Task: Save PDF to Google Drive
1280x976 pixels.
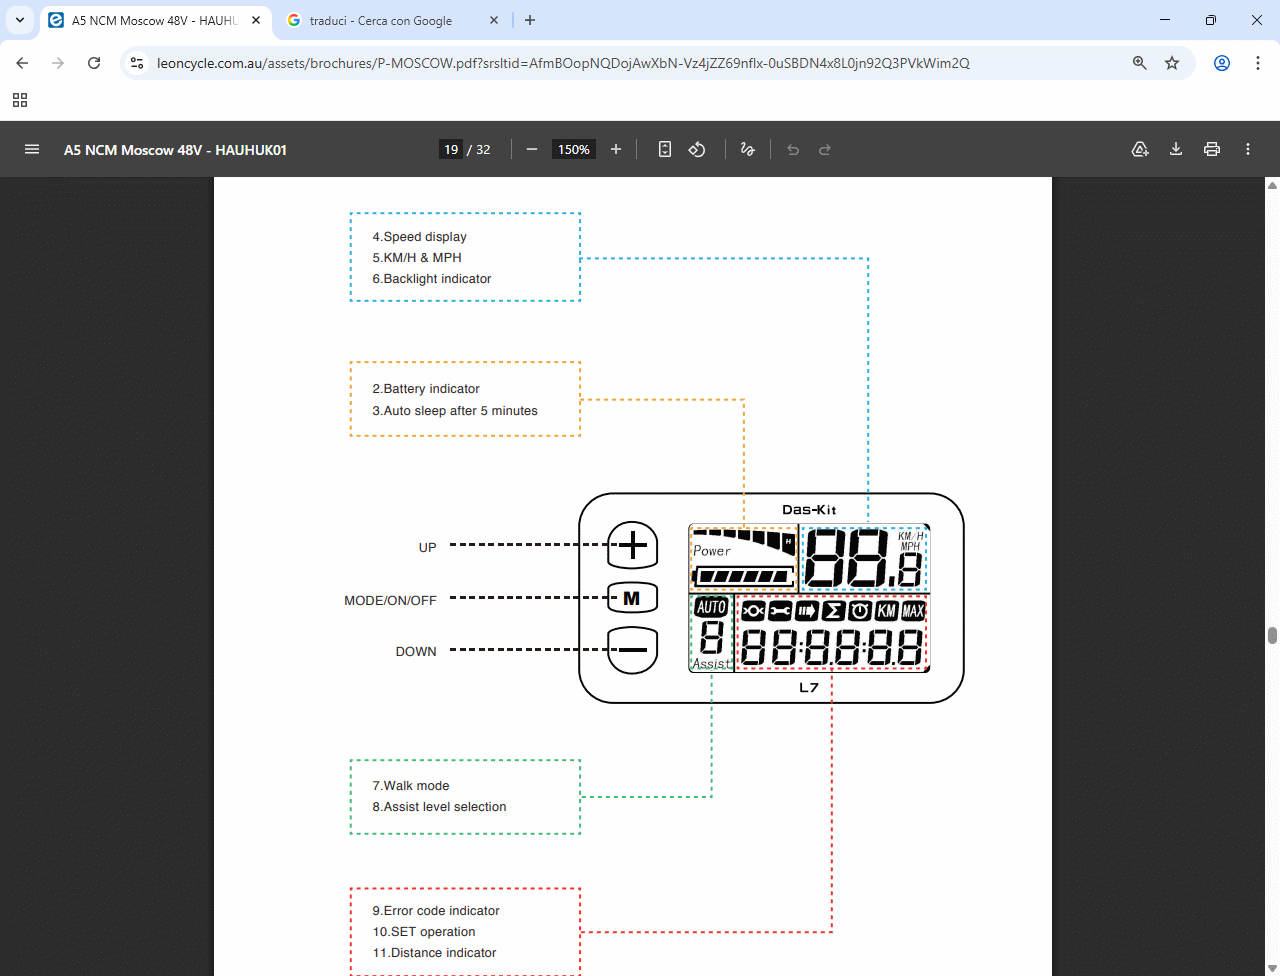Action: pos(1140,149)
